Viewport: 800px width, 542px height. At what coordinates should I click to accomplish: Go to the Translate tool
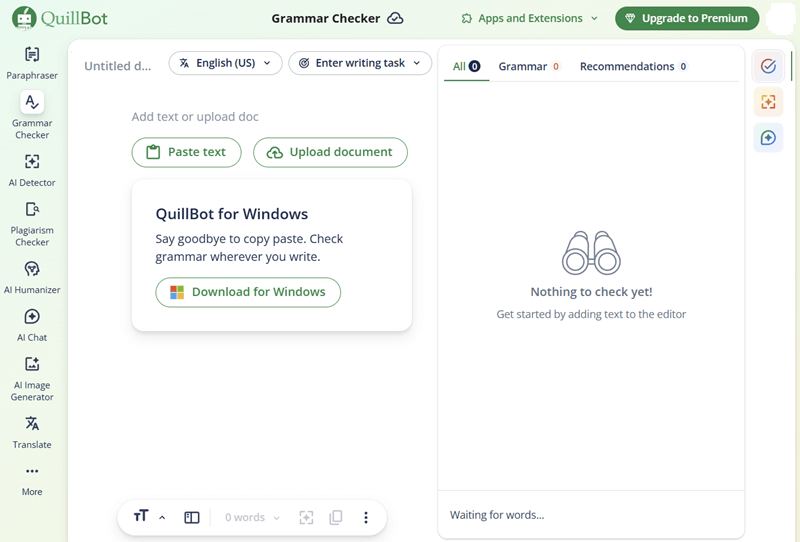(x=32, y=433)
